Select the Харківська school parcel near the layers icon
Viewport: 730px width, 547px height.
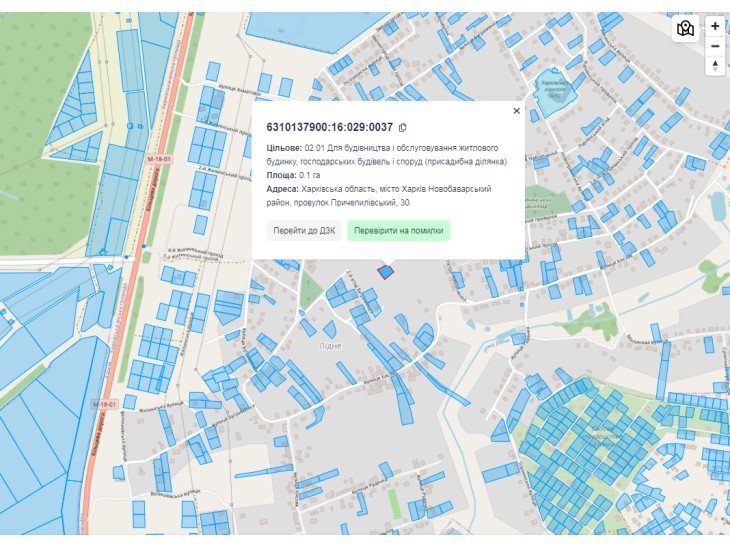point(554,92)
